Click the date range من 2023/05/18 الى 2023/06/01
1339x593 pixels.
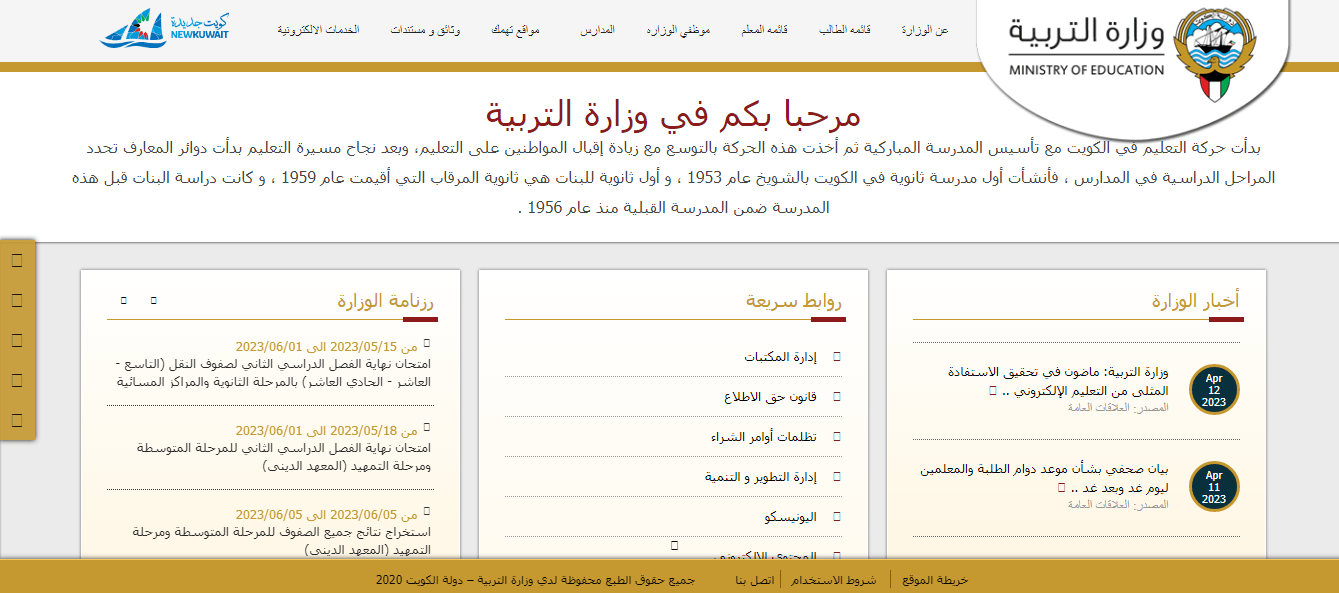tap(326, 430)
